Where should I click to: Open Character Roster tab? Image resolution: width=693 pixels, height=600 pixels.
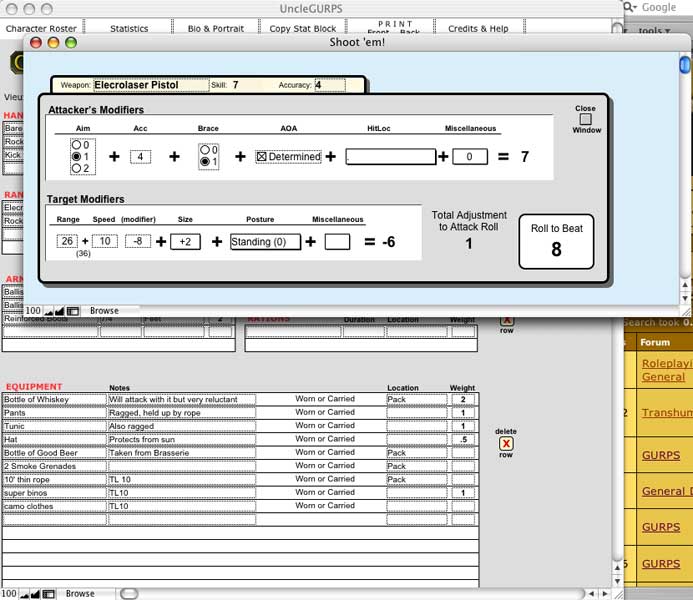[41, 28]
